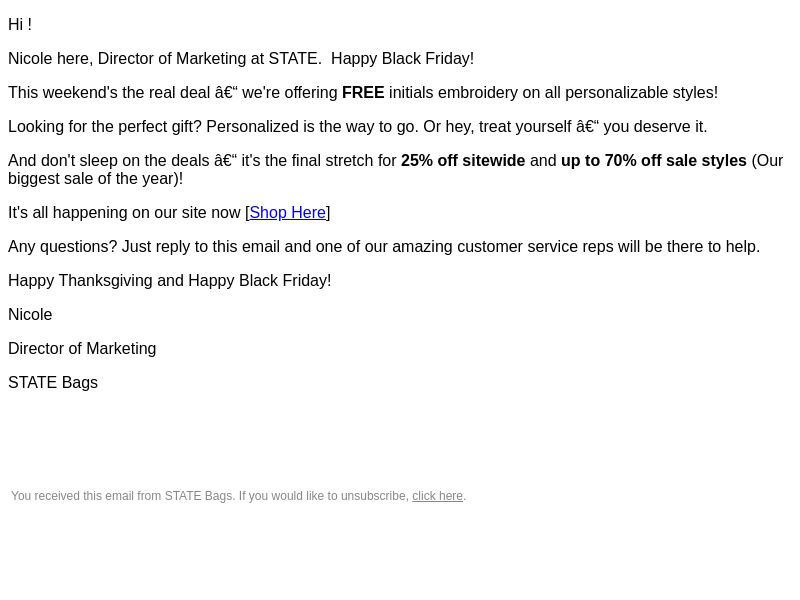Image resolution: width=800 pixels, height=600 pixels.
Task: Click the 'up to 70% off sale styles' text
Action: pos(654,160)
